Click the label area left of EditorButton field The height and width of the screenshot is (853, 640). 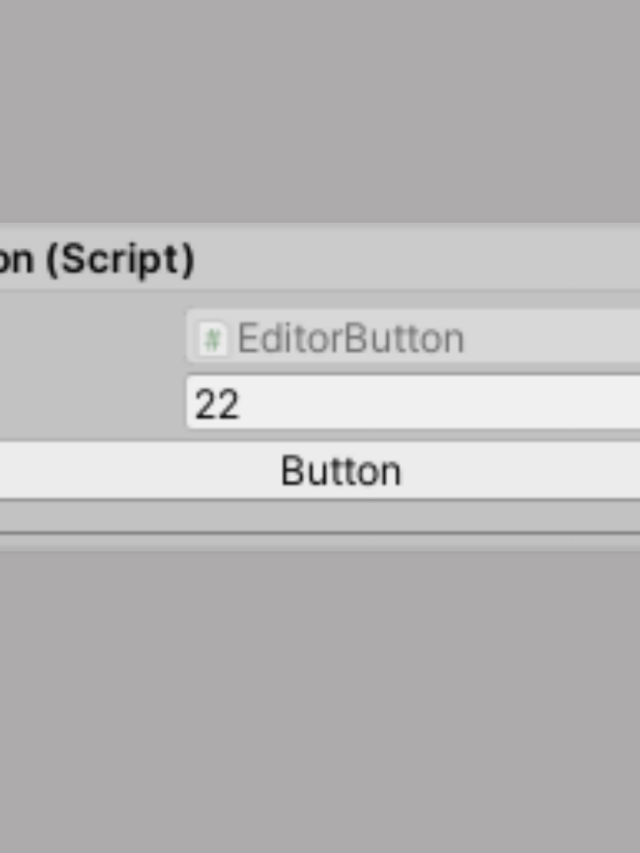point(93,336)
